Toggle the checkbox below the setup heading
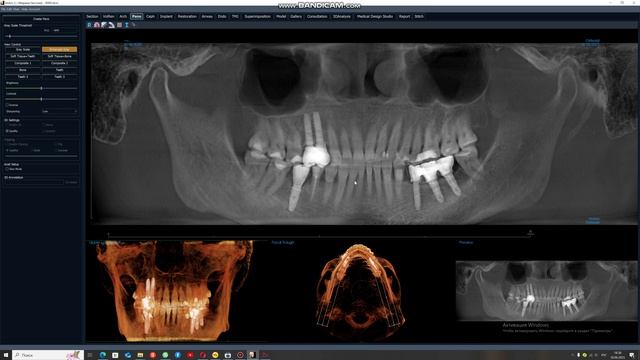The width and height of the screenshot is (640, 360). (x=7, y=169)
